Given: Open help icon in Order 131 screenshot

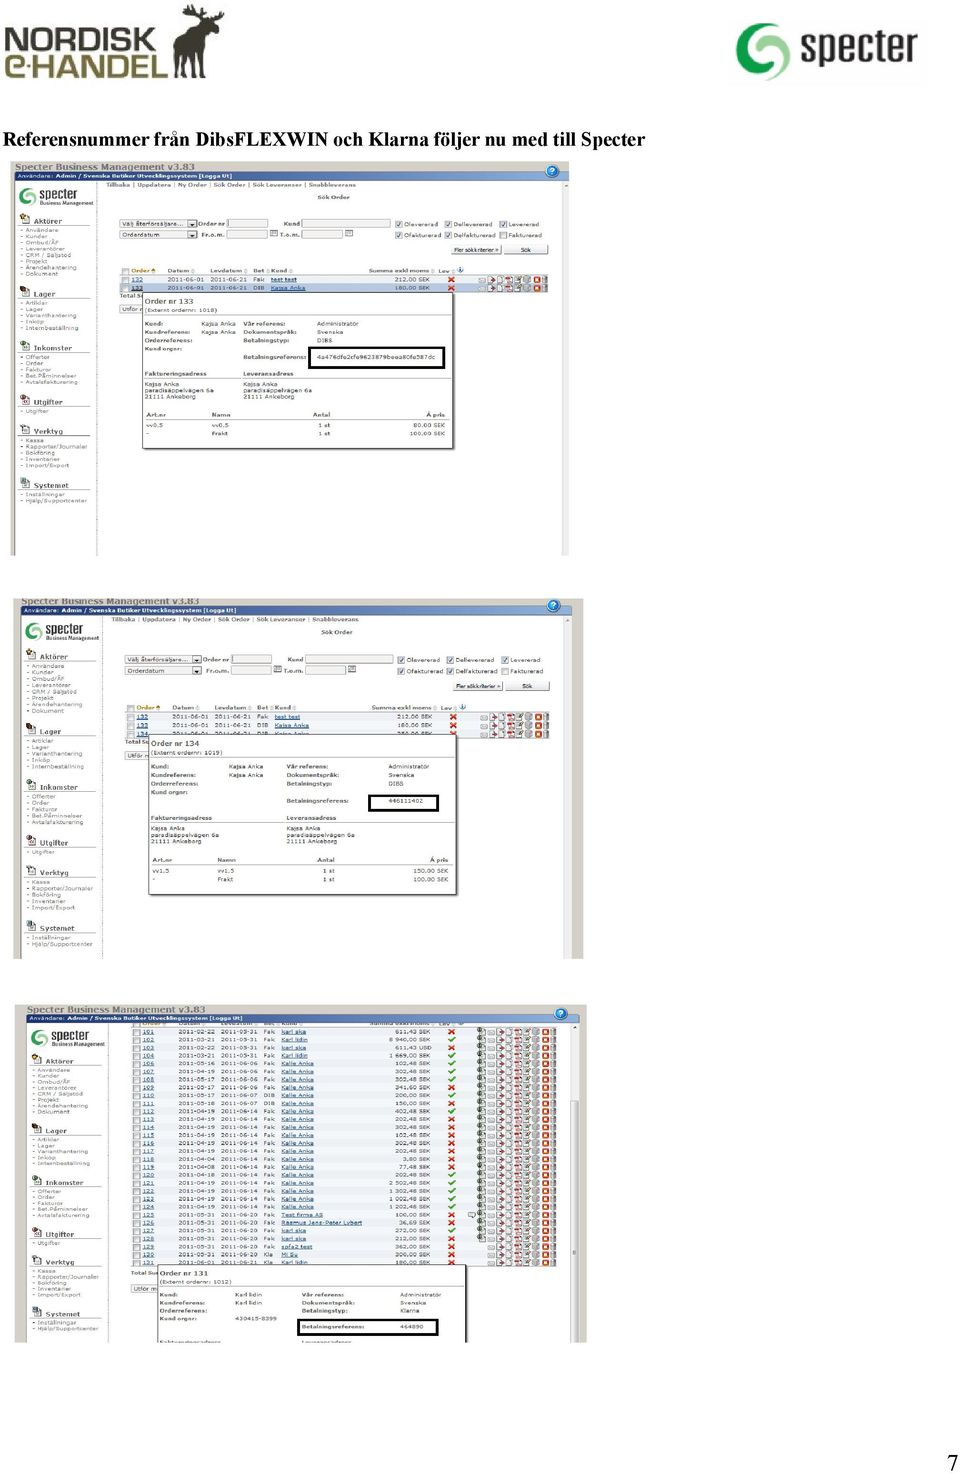Looking at the screenshot, I should [x=561, y=1014].
